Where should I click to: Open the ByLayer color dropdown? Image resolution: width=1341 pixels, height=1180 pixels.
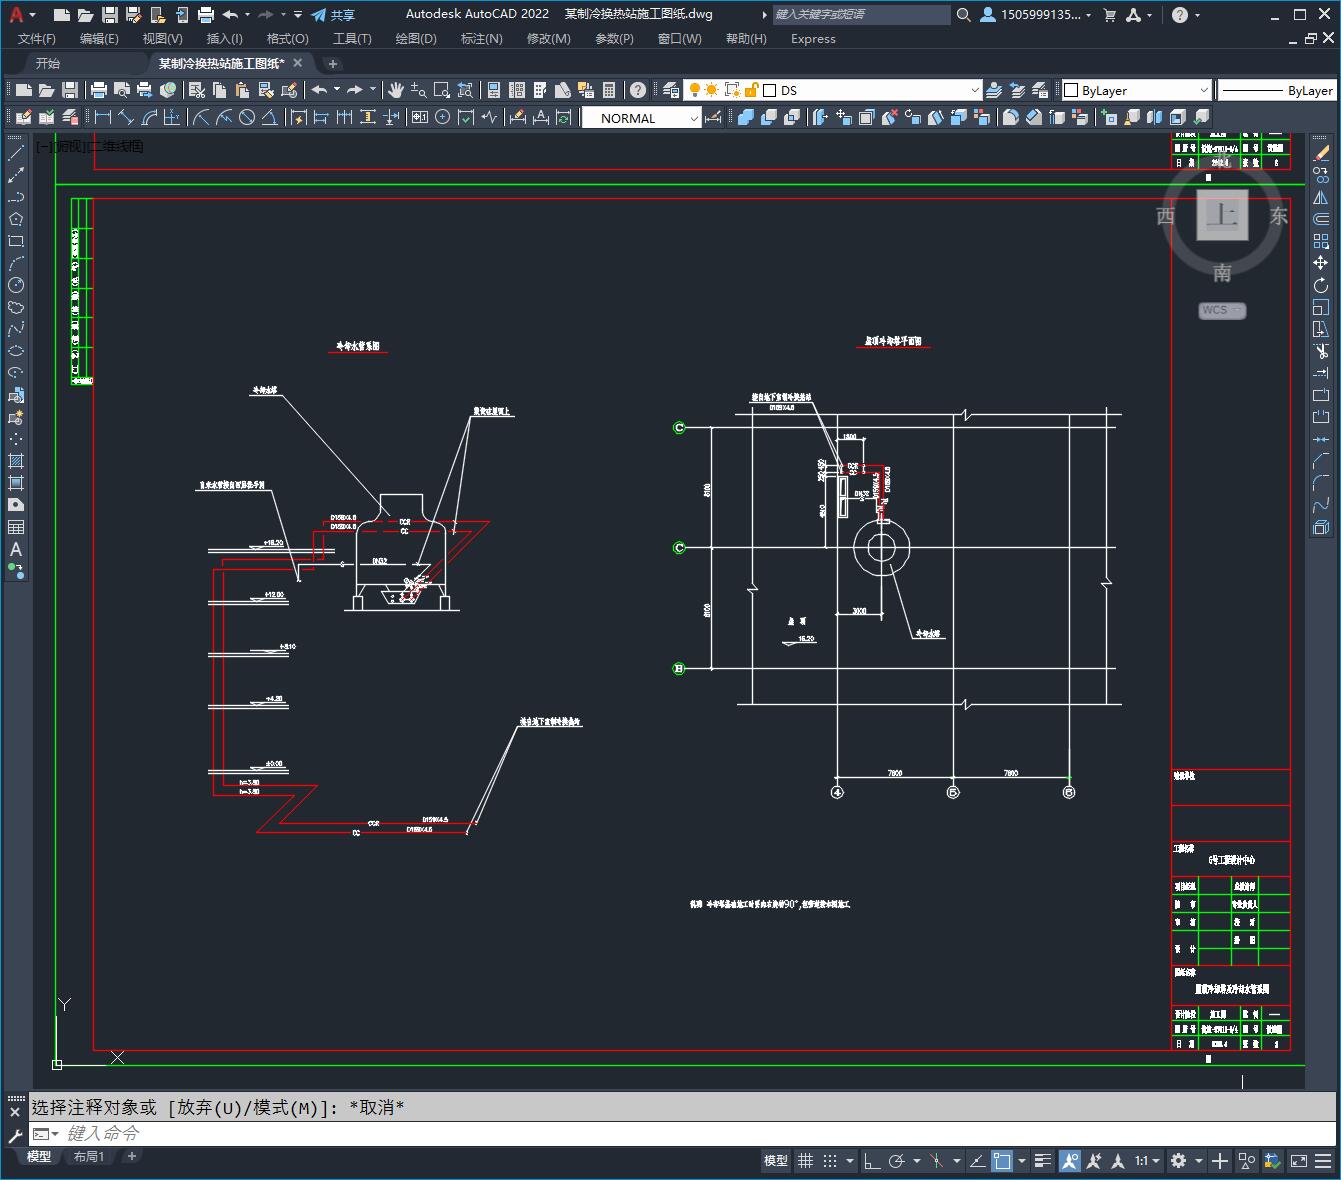1203,90
